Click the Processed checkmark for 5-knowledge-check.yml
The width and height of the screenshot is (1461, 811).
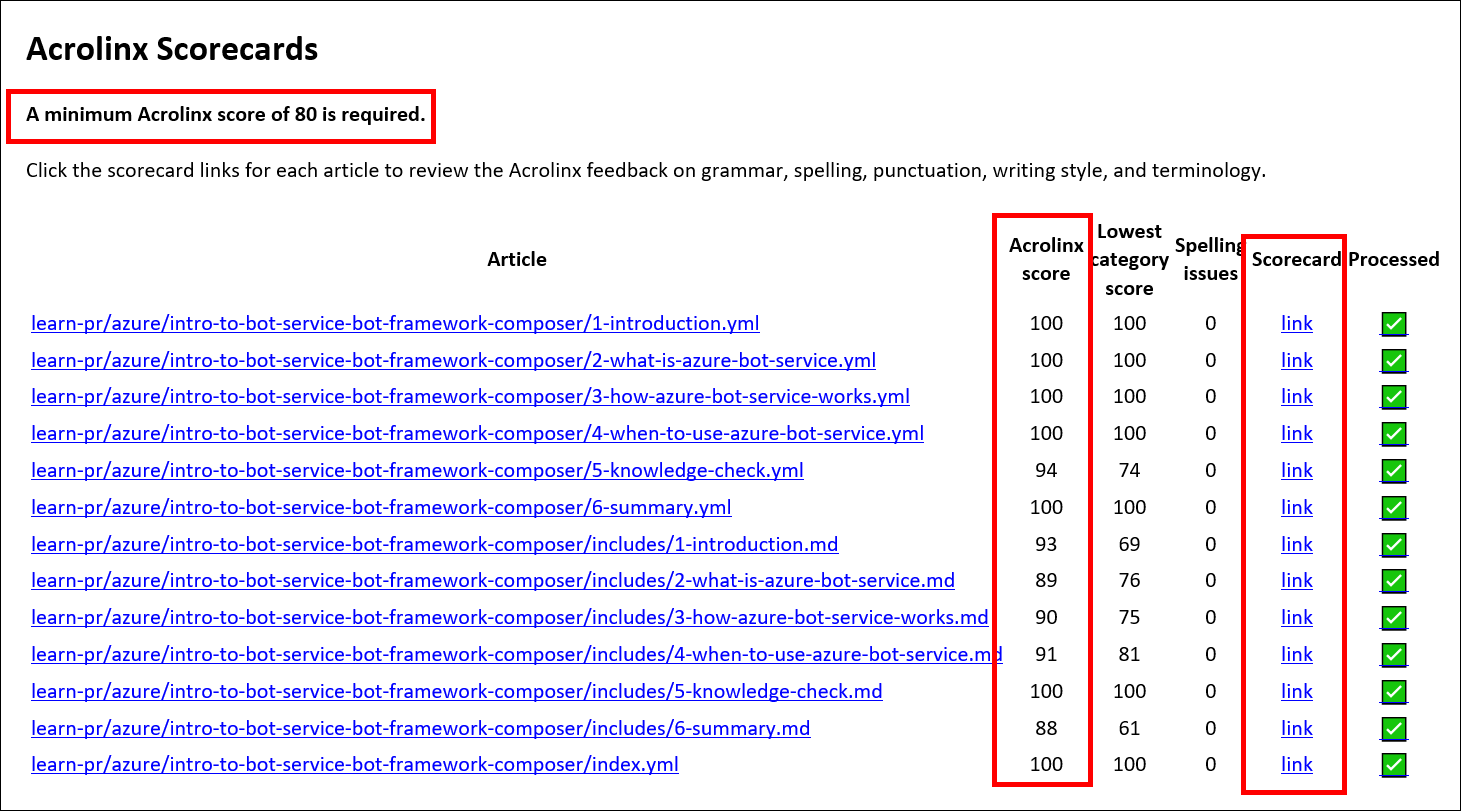coord(1394,471)
